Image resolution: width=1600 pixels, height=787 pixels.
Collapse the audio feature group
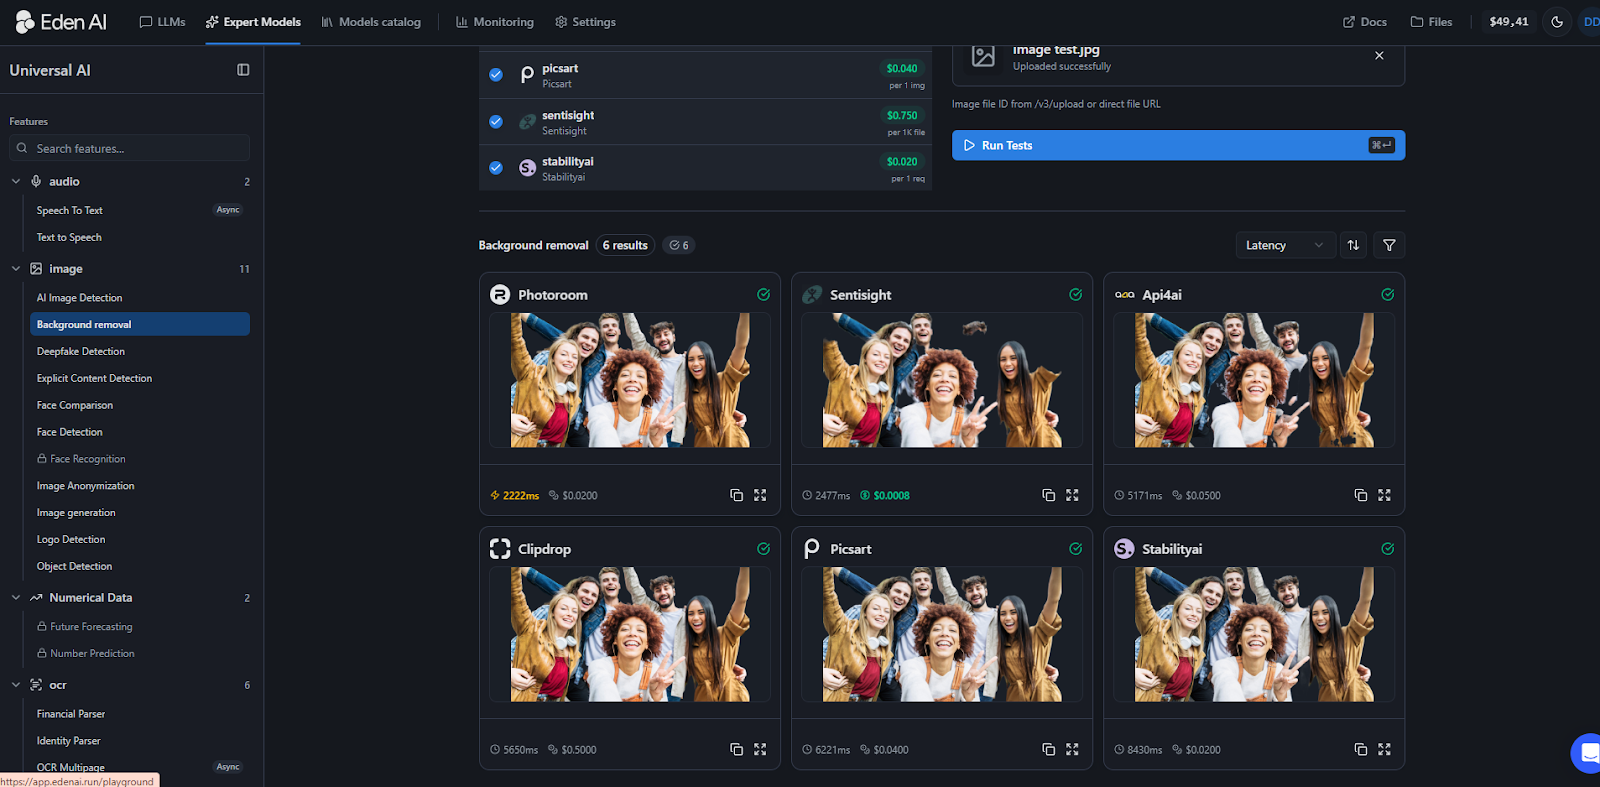pyautogui.click(x=16, y=182)
